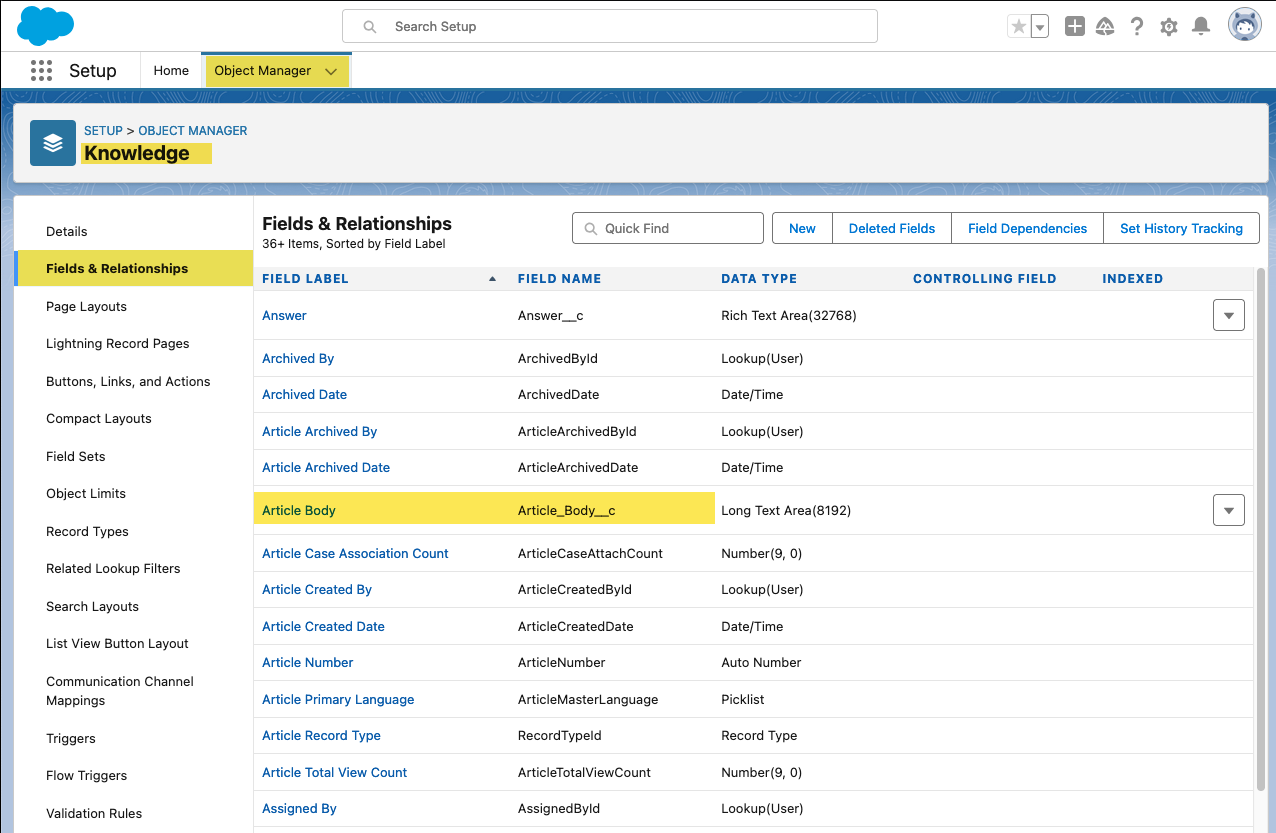The width and height of the screenshot is (1276, 833).
Task: Open your user avatar picture
Action: coord(1244,23)
